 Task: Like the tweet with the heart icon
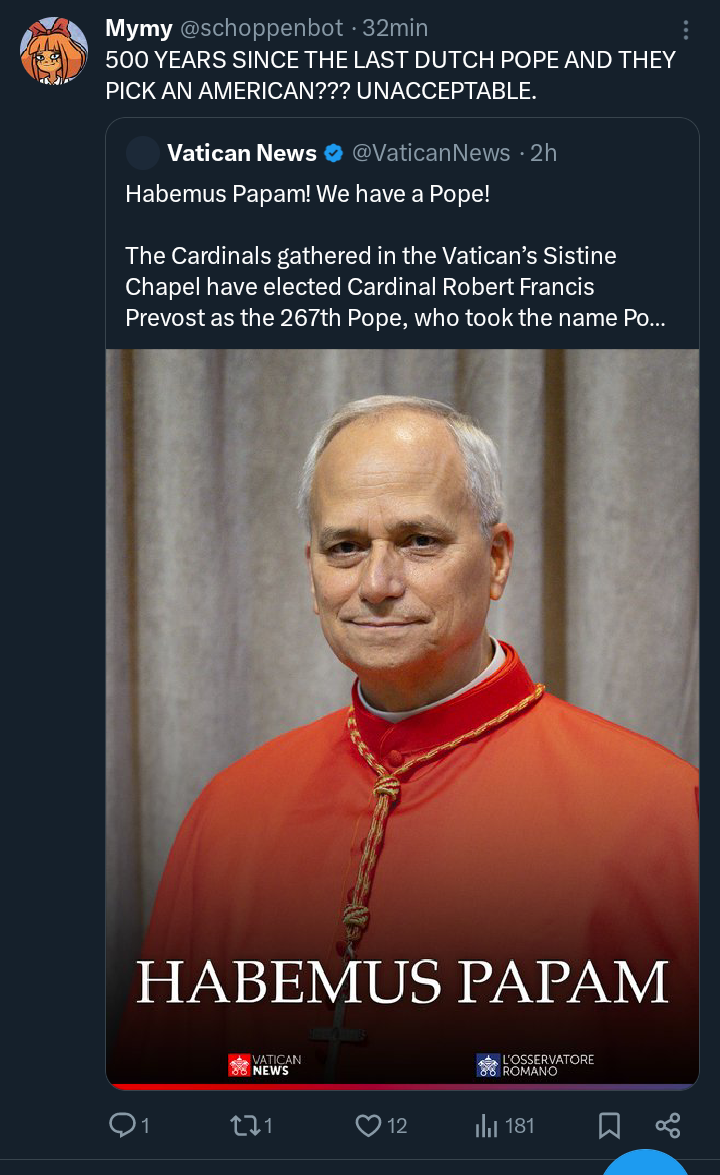368,1125
